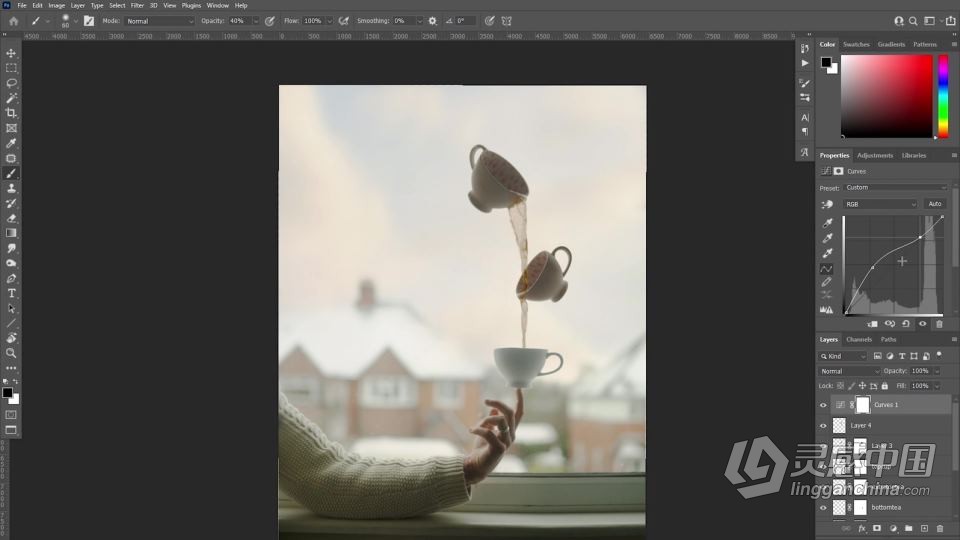Click the foreground color swatch in Color panel
The width and height of the screenshot is (960, 540).
point(826,62)
